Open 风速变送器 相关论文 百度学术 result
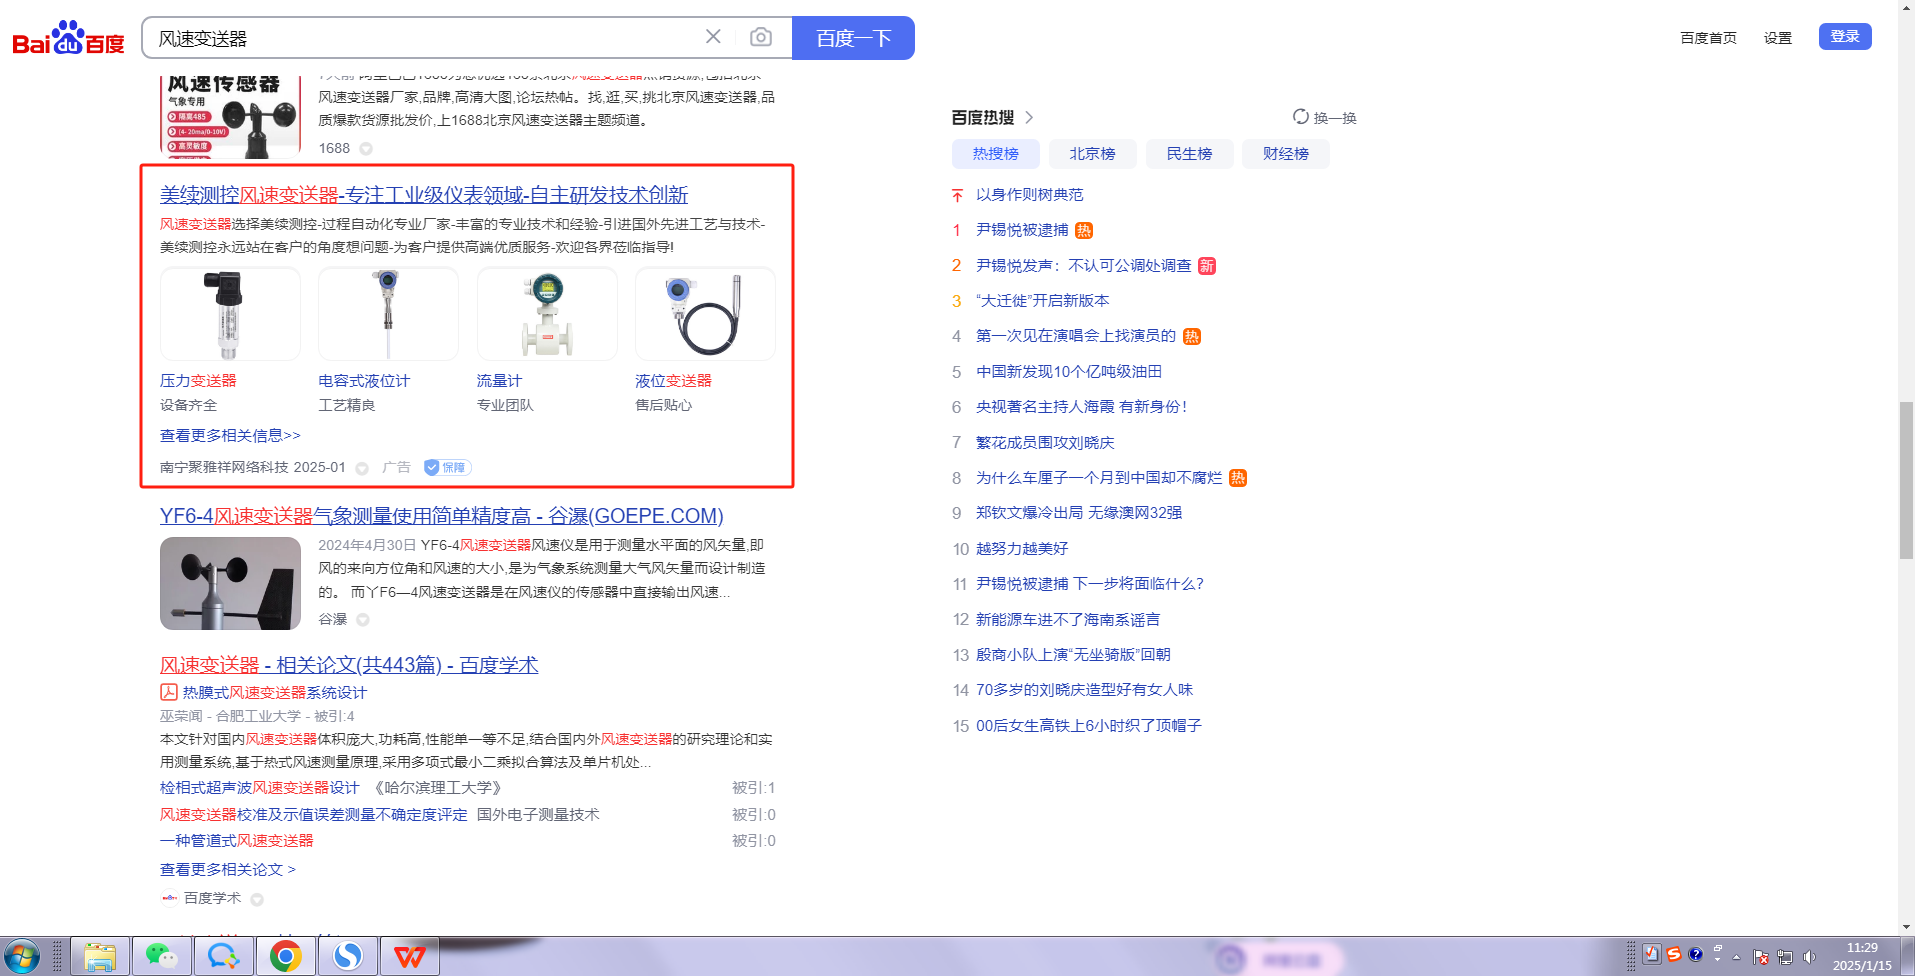This screenshot has width=1915, height=976. (349, 665)
